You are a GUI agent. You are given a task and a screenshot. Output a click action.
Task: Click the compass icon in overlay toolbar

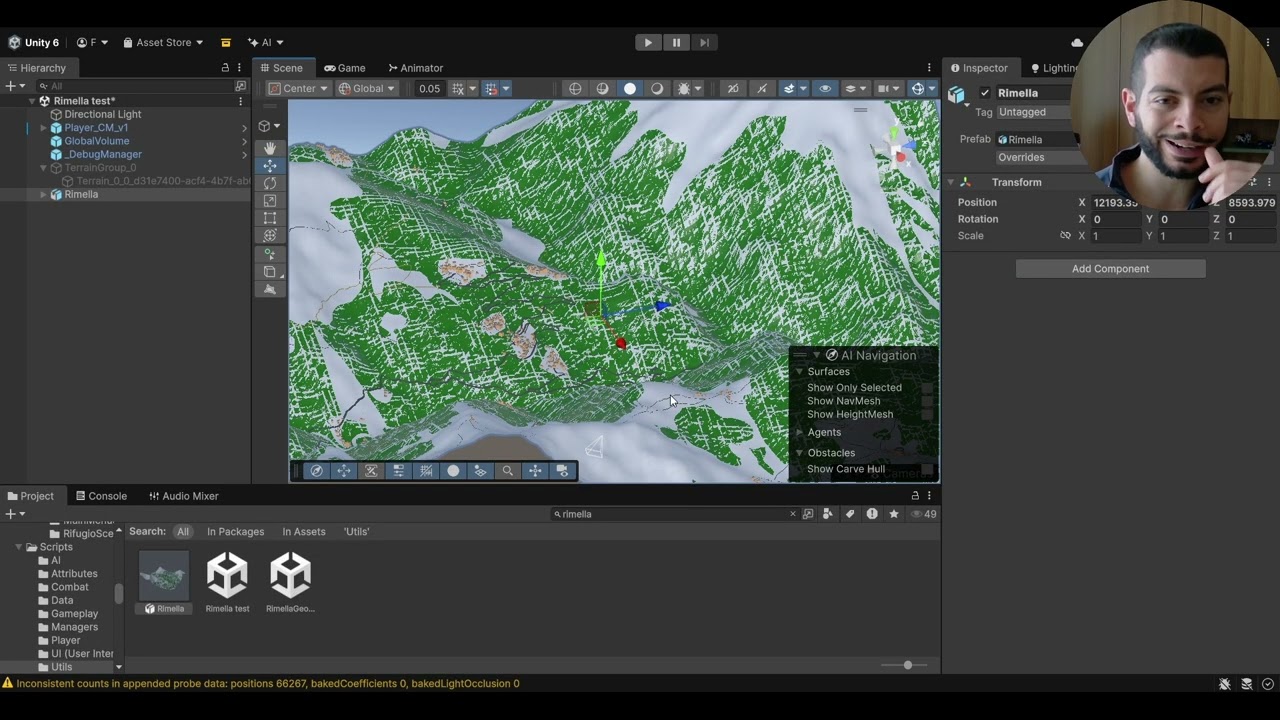(x=317, y=471)
